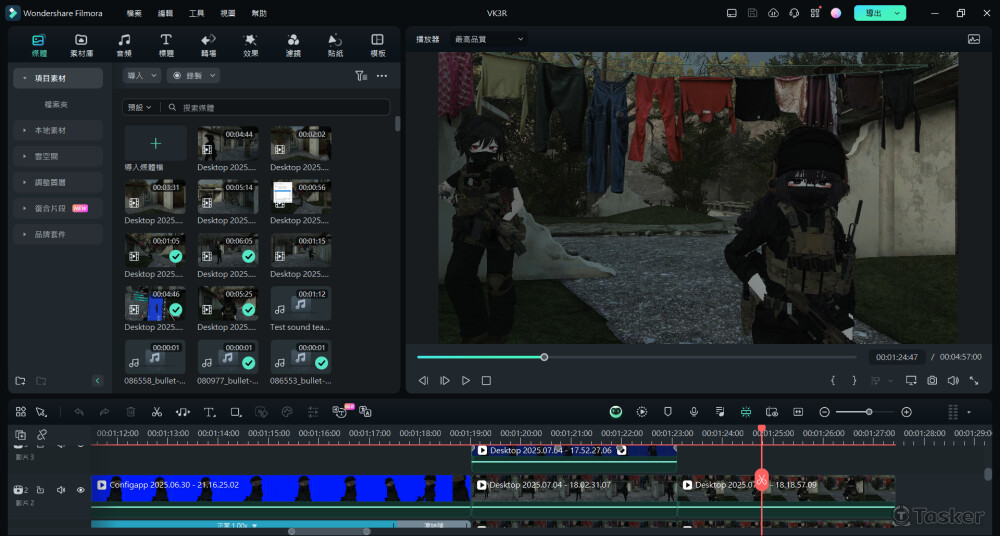The image size is (1000, 536).
Task: Click the search media input field
Action: tap(283, 107)
